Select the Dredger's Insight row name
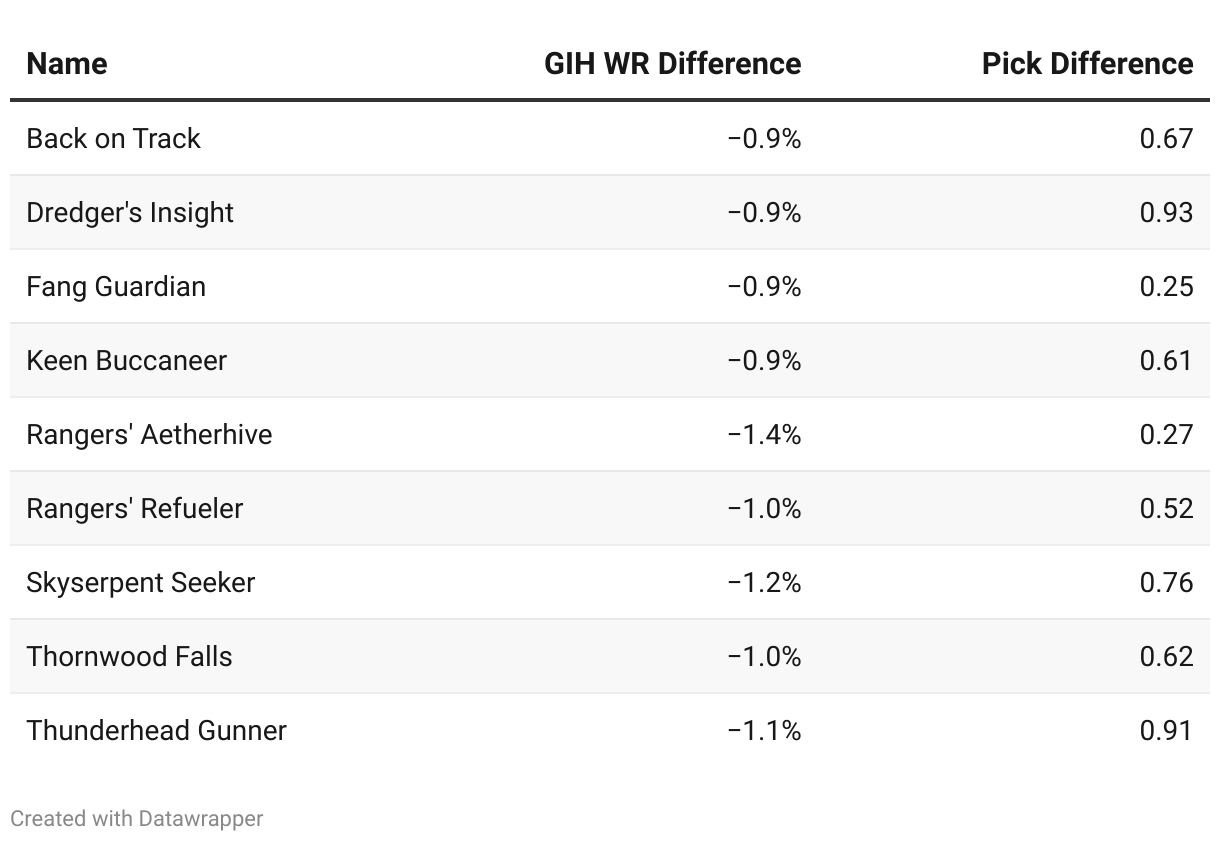This screenshot has height=842, width=1220. [x=130, y=212]
